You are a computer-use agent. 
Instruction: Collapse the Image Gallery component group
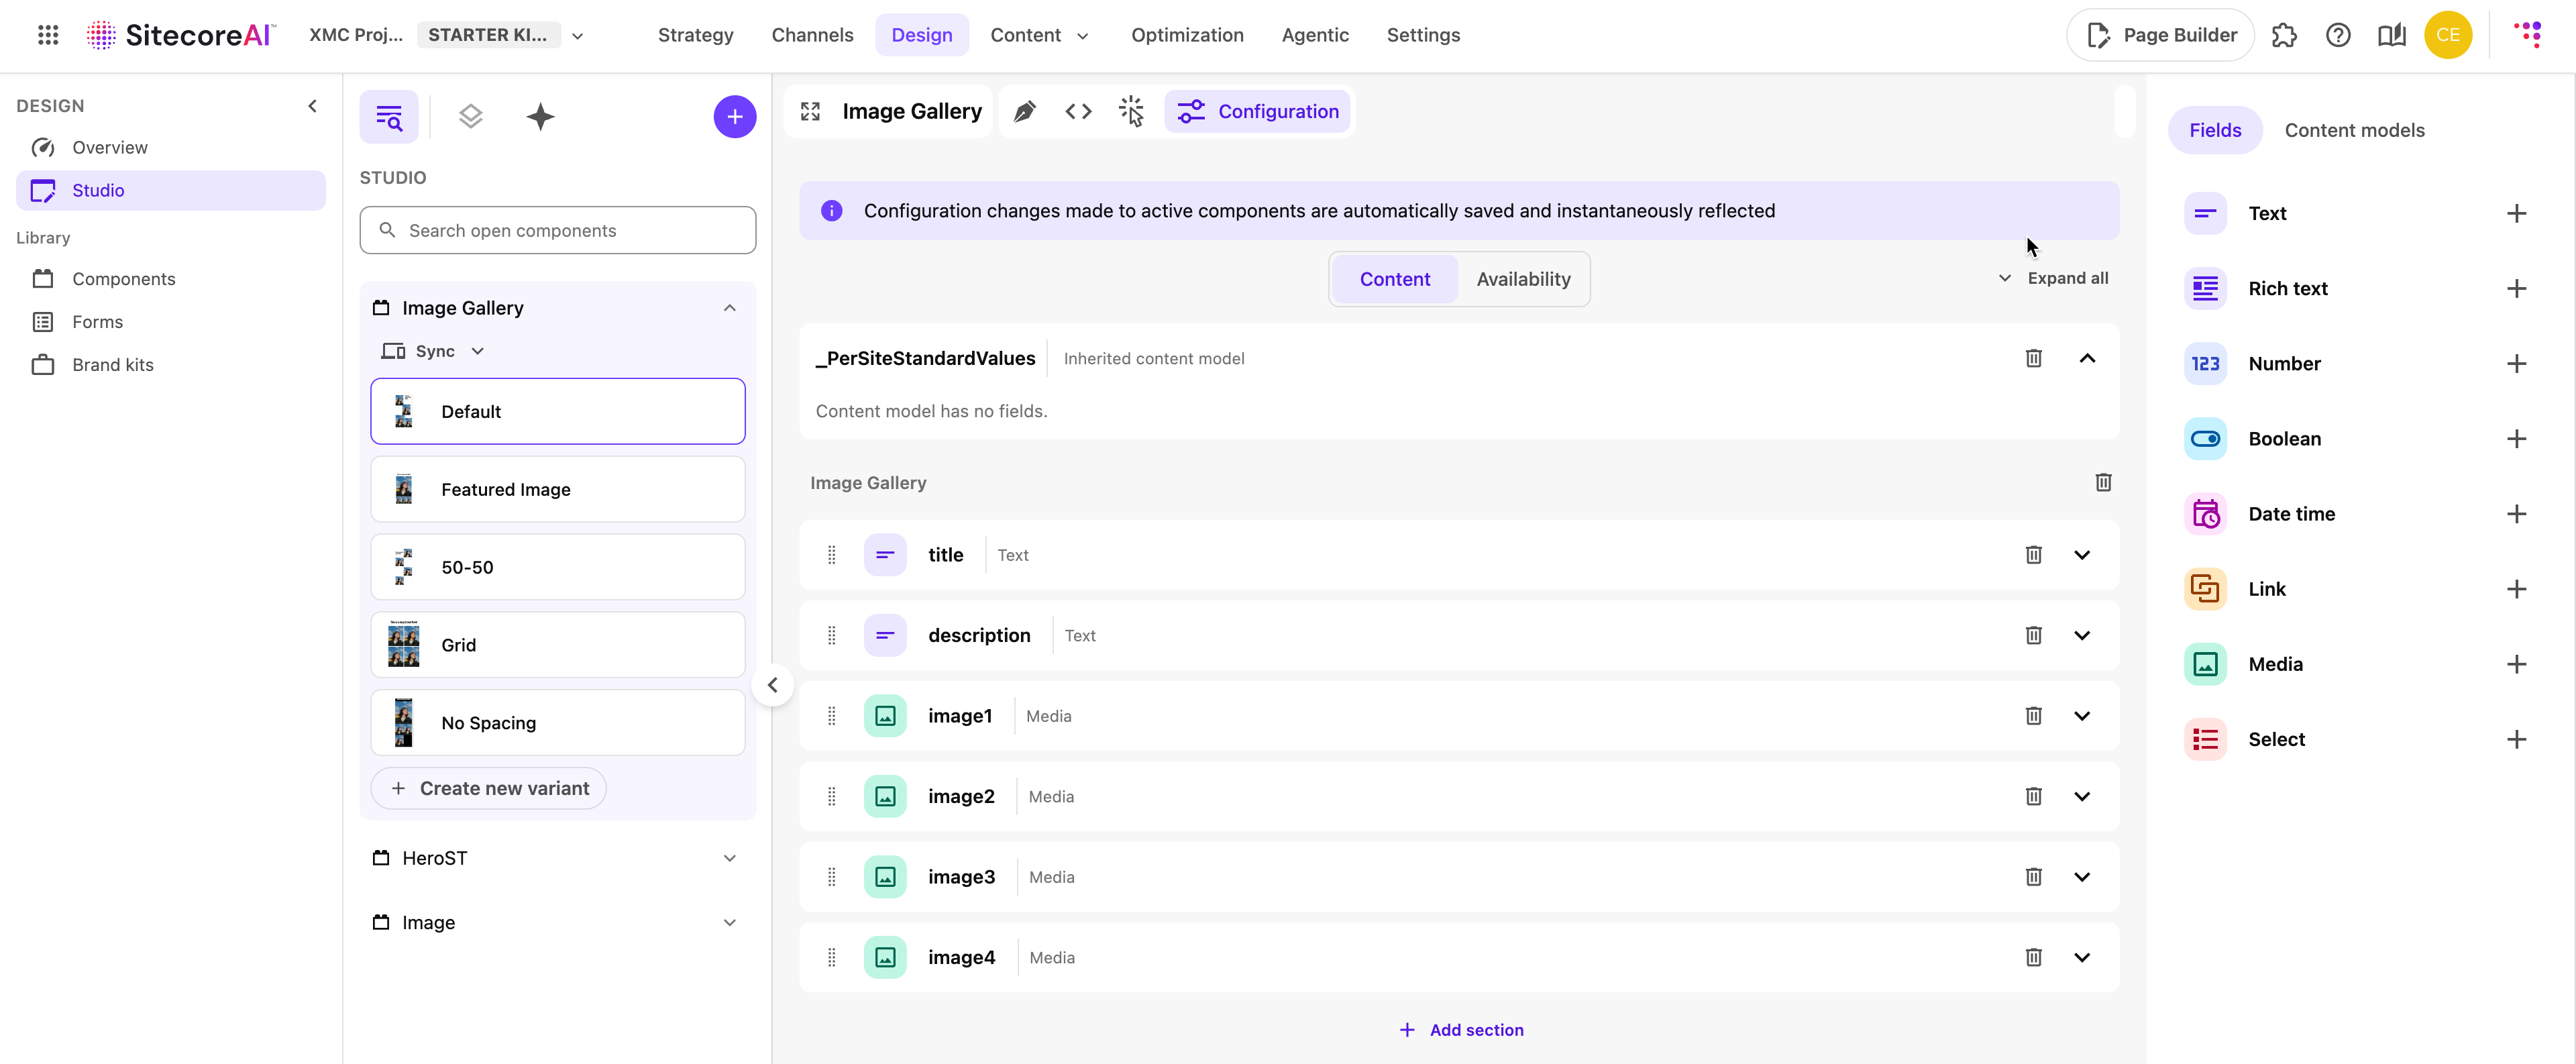point(730,308)
